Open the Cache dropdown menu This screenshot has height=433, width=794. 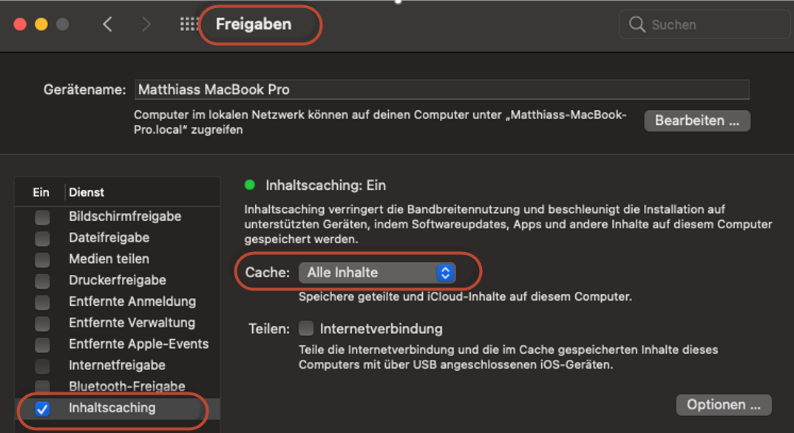pyautogui.click(x=377, y=272)
